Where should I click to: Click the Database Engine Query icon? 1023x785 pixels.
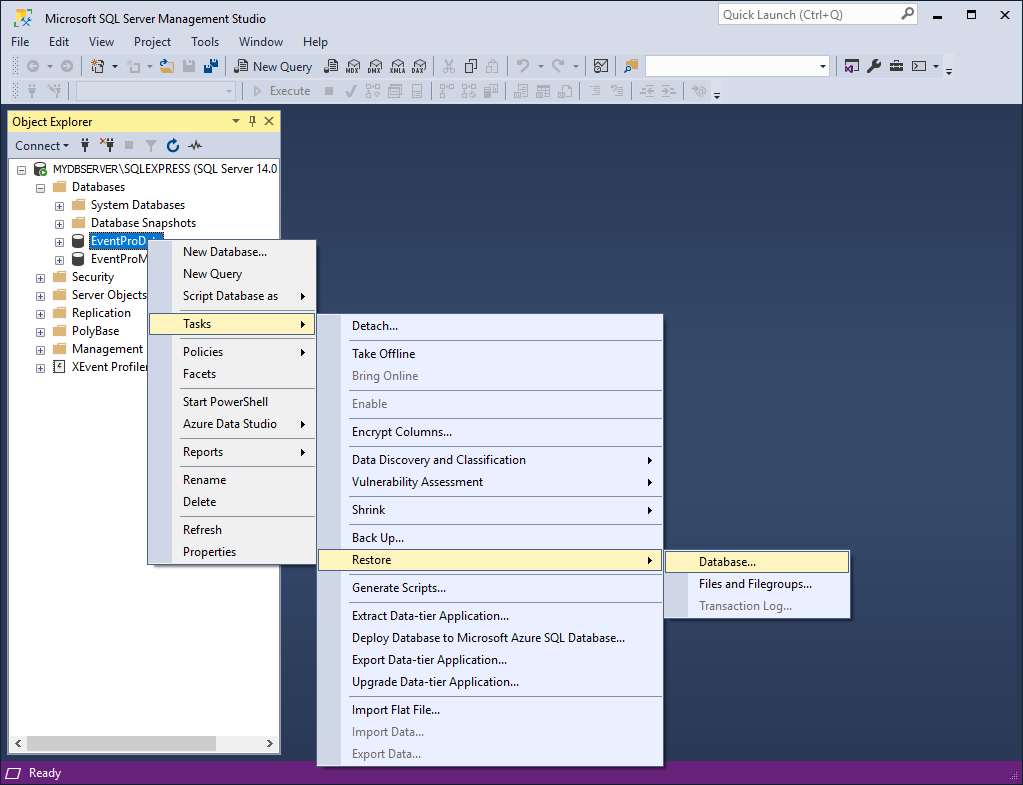click(x=331, y=67)
